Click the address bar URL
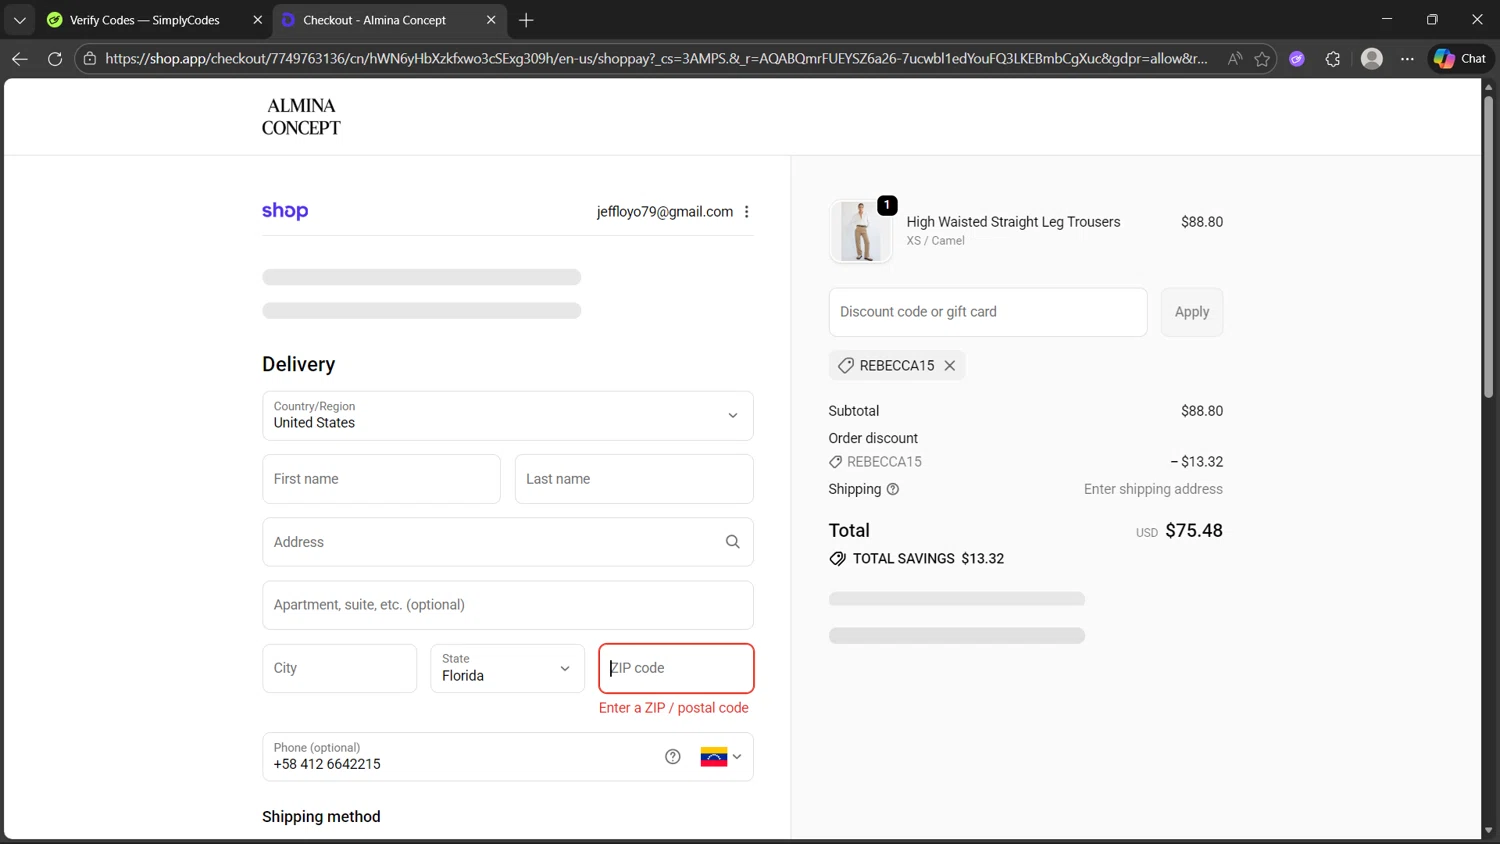This screenshot has width=1500, height=844. tap(656, 59)
